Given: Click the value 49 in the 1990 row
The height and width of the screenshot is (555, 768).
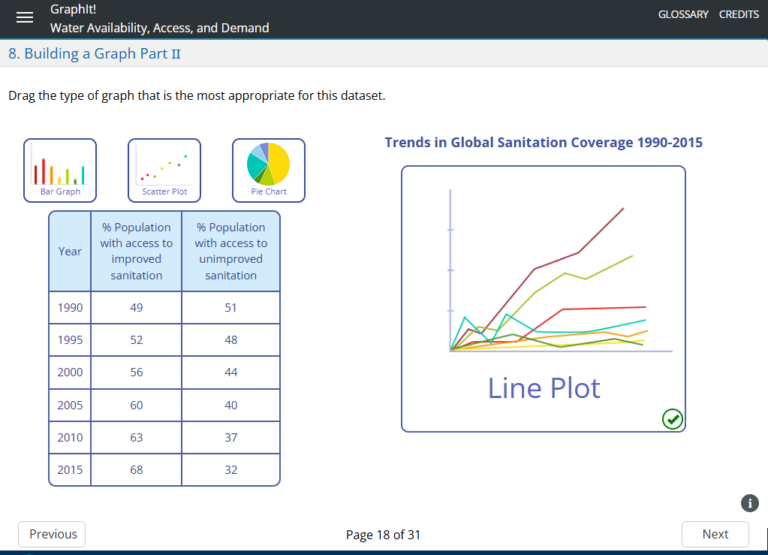Looking at the screenshot, I should pos(136,308).
